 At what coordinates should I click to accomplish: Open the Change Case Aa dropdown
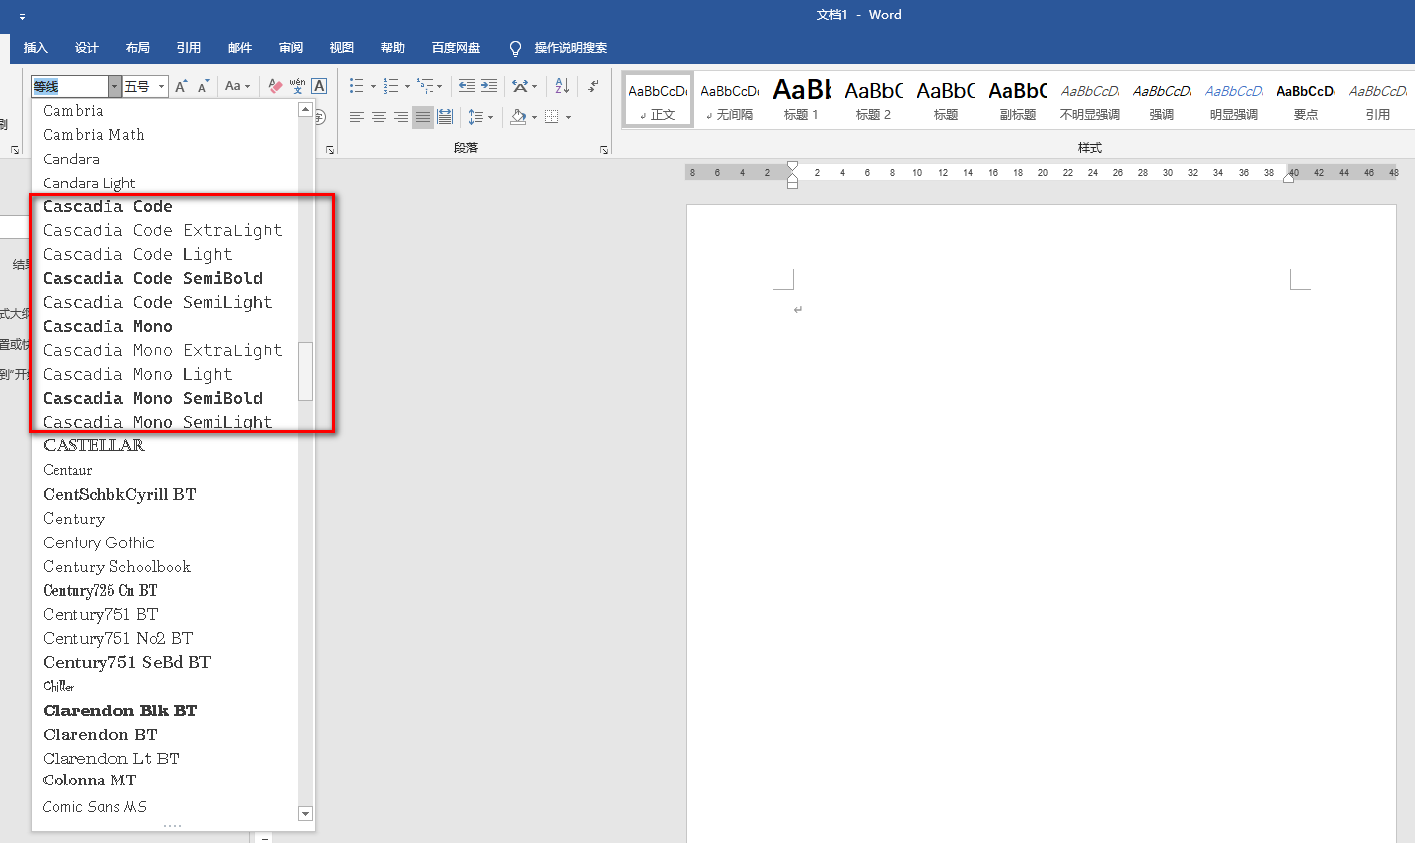pyautogui.click(x=237, y=86)
